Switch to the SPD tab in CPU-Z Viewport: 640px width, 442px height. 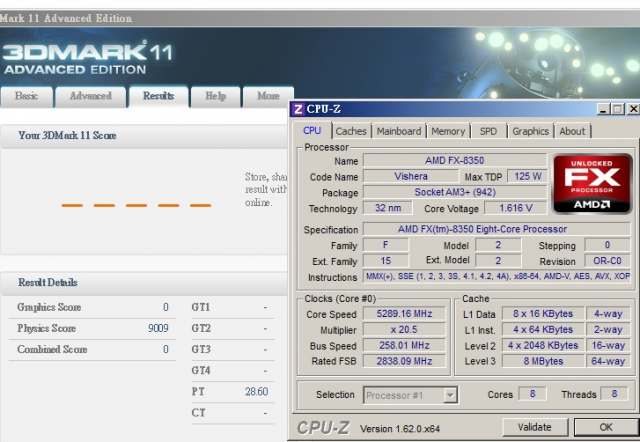[x=488, y=131]
